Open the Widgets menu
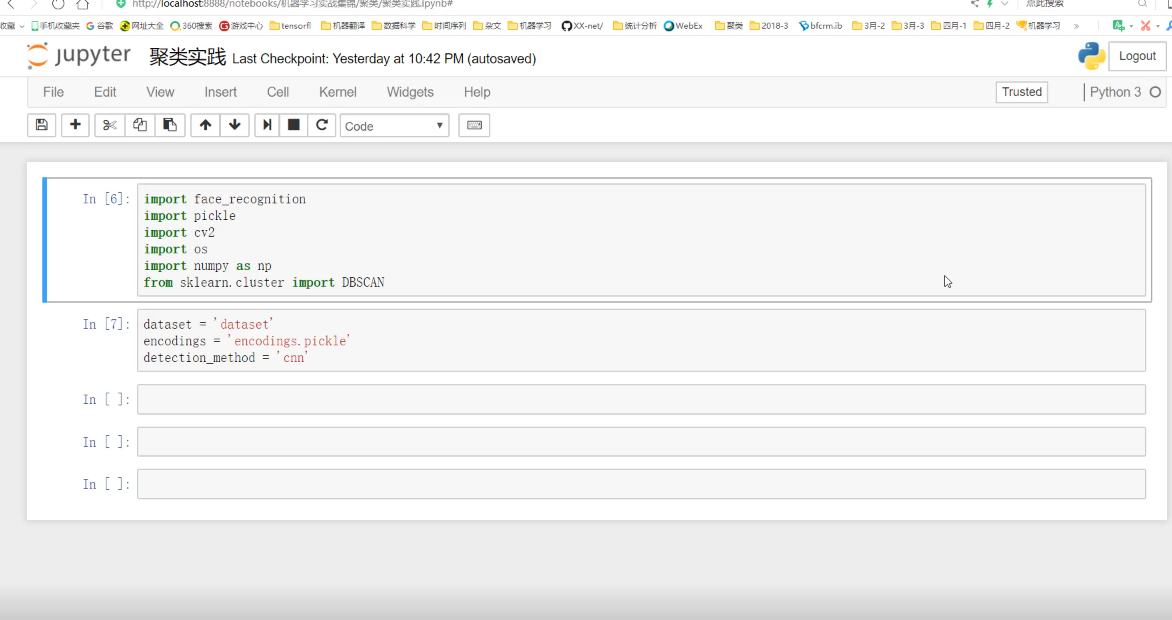This screenshot has height=620, width=1172. pos(410,92)
